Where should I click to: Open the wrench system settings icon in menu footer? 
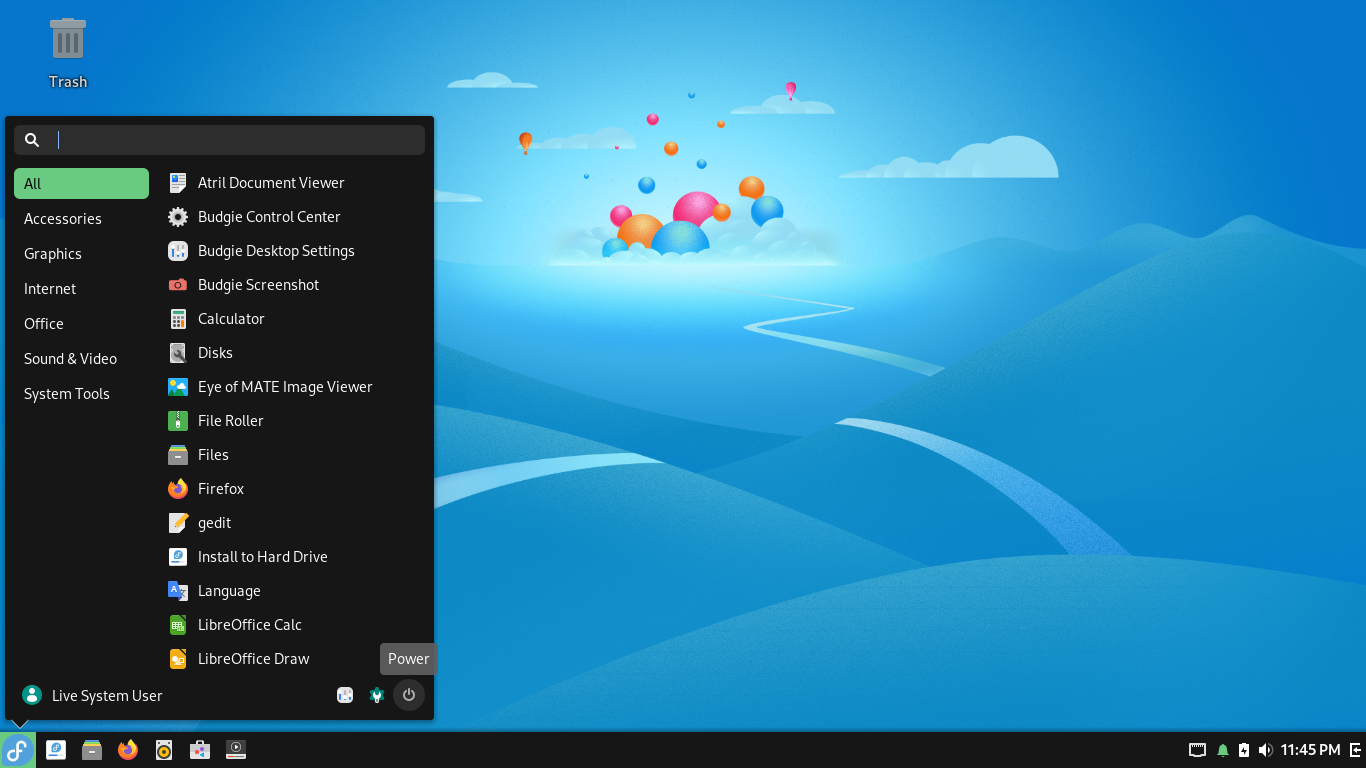pos(377,695)
